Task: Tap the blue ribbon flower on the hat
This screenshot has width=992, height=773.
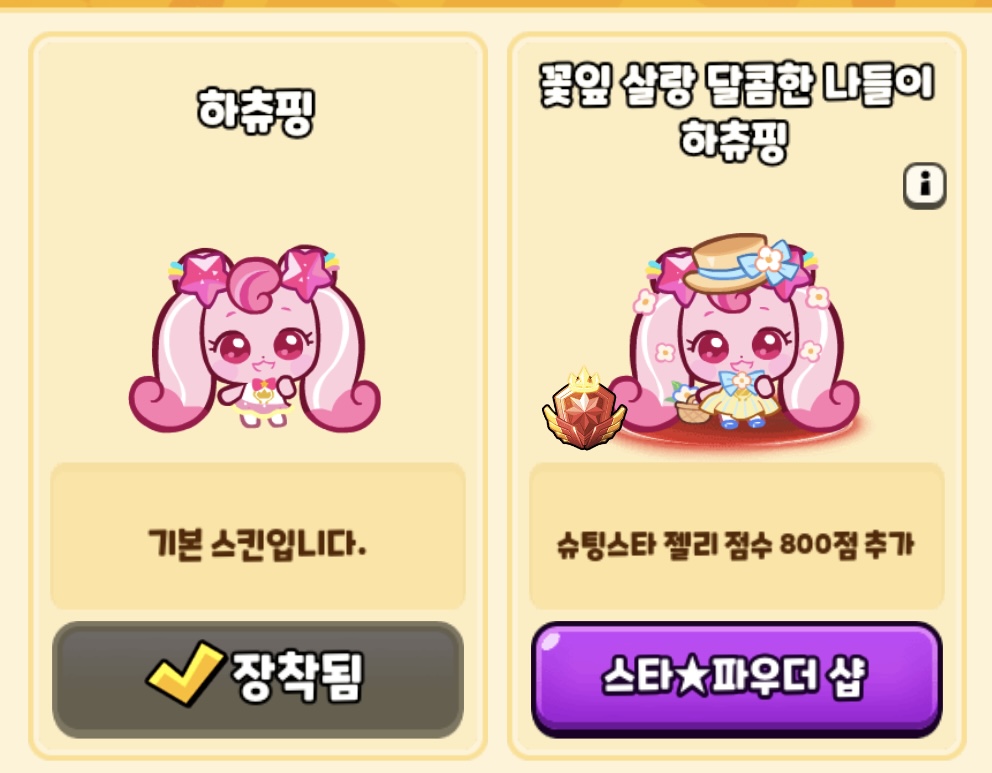Action: point(767,259)
